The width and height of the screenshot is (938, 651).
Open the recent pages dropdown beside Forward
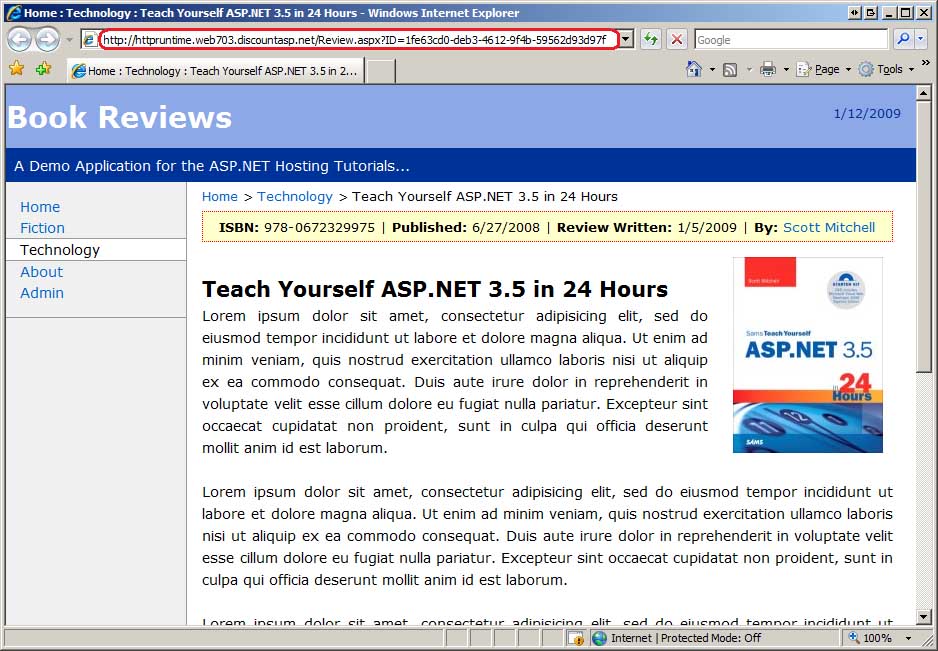[69, 40]
